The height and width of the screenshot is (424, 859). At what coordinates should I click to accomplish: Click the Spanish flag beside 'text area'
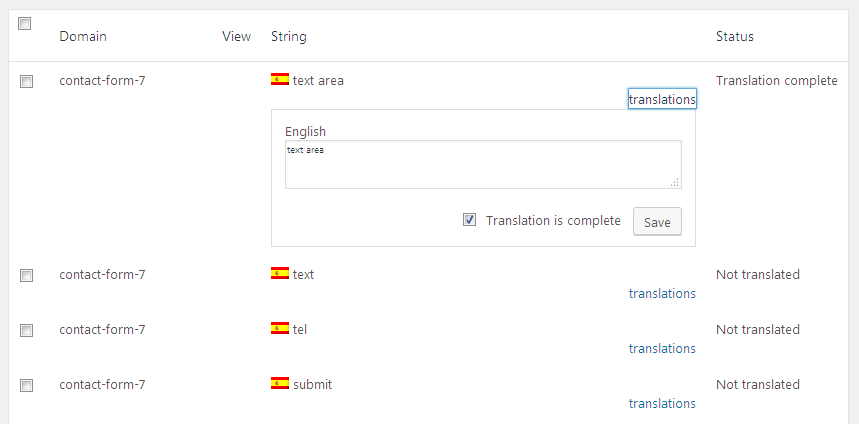[x=280, y=80]
